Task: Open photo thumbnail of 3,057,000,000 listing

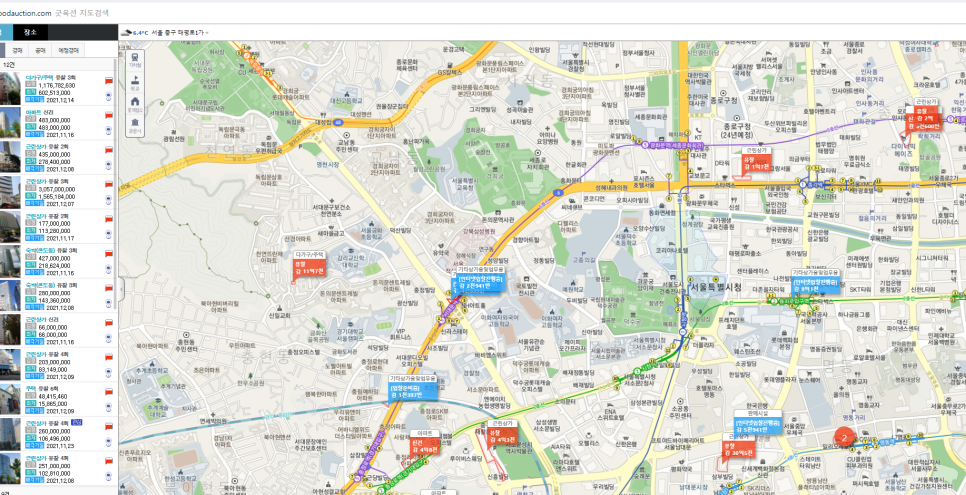Action: (x=10, y=192)
